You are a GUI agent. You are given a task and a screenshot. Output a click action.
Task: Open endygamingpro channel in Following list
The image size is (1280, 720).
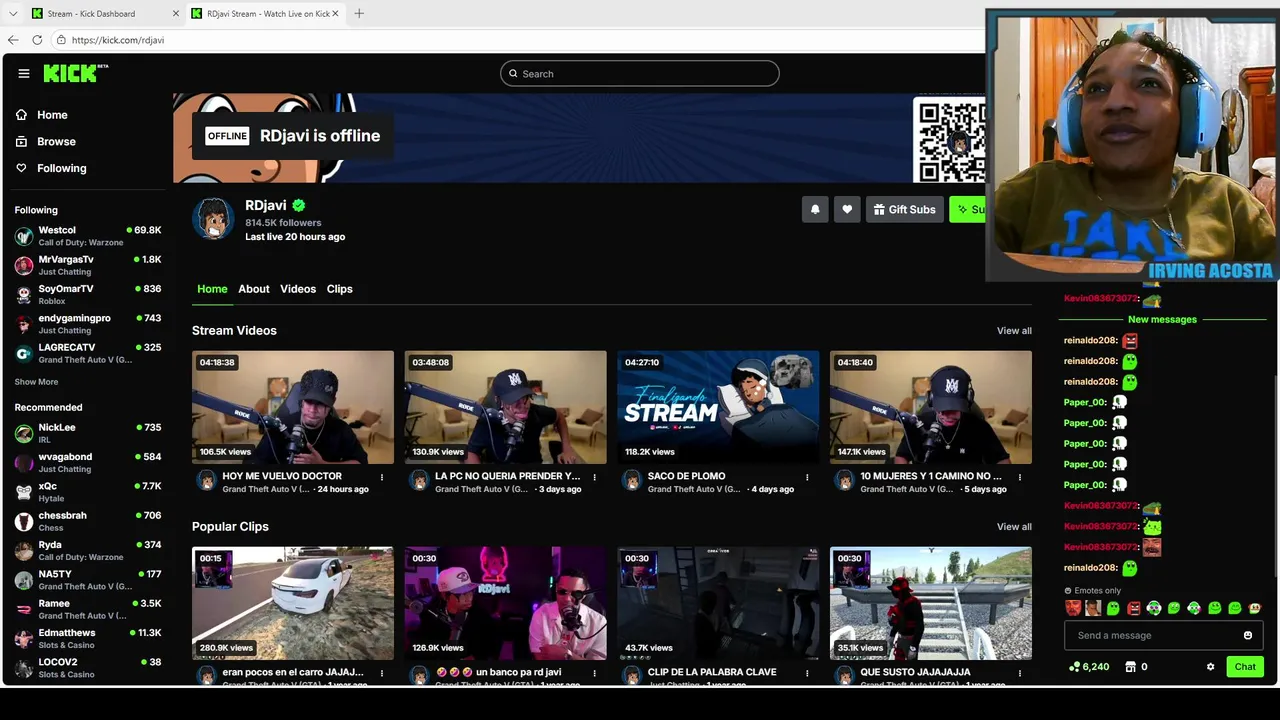pos(88,324)
